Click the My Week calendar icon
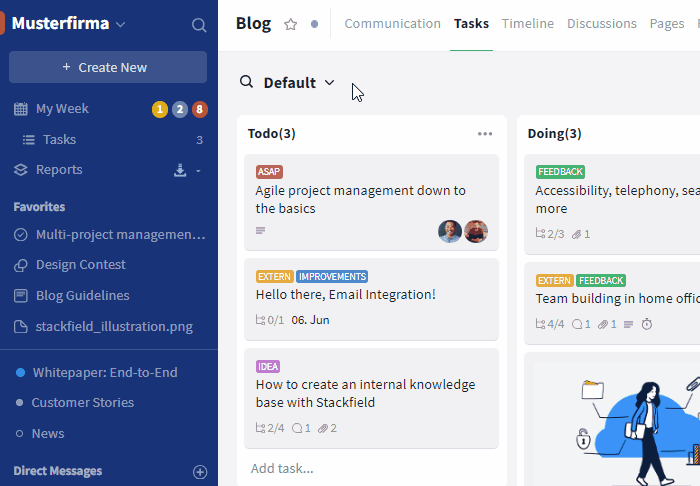Screen dimensions: 700x486 pyautogui.click(x=21, y=109)
